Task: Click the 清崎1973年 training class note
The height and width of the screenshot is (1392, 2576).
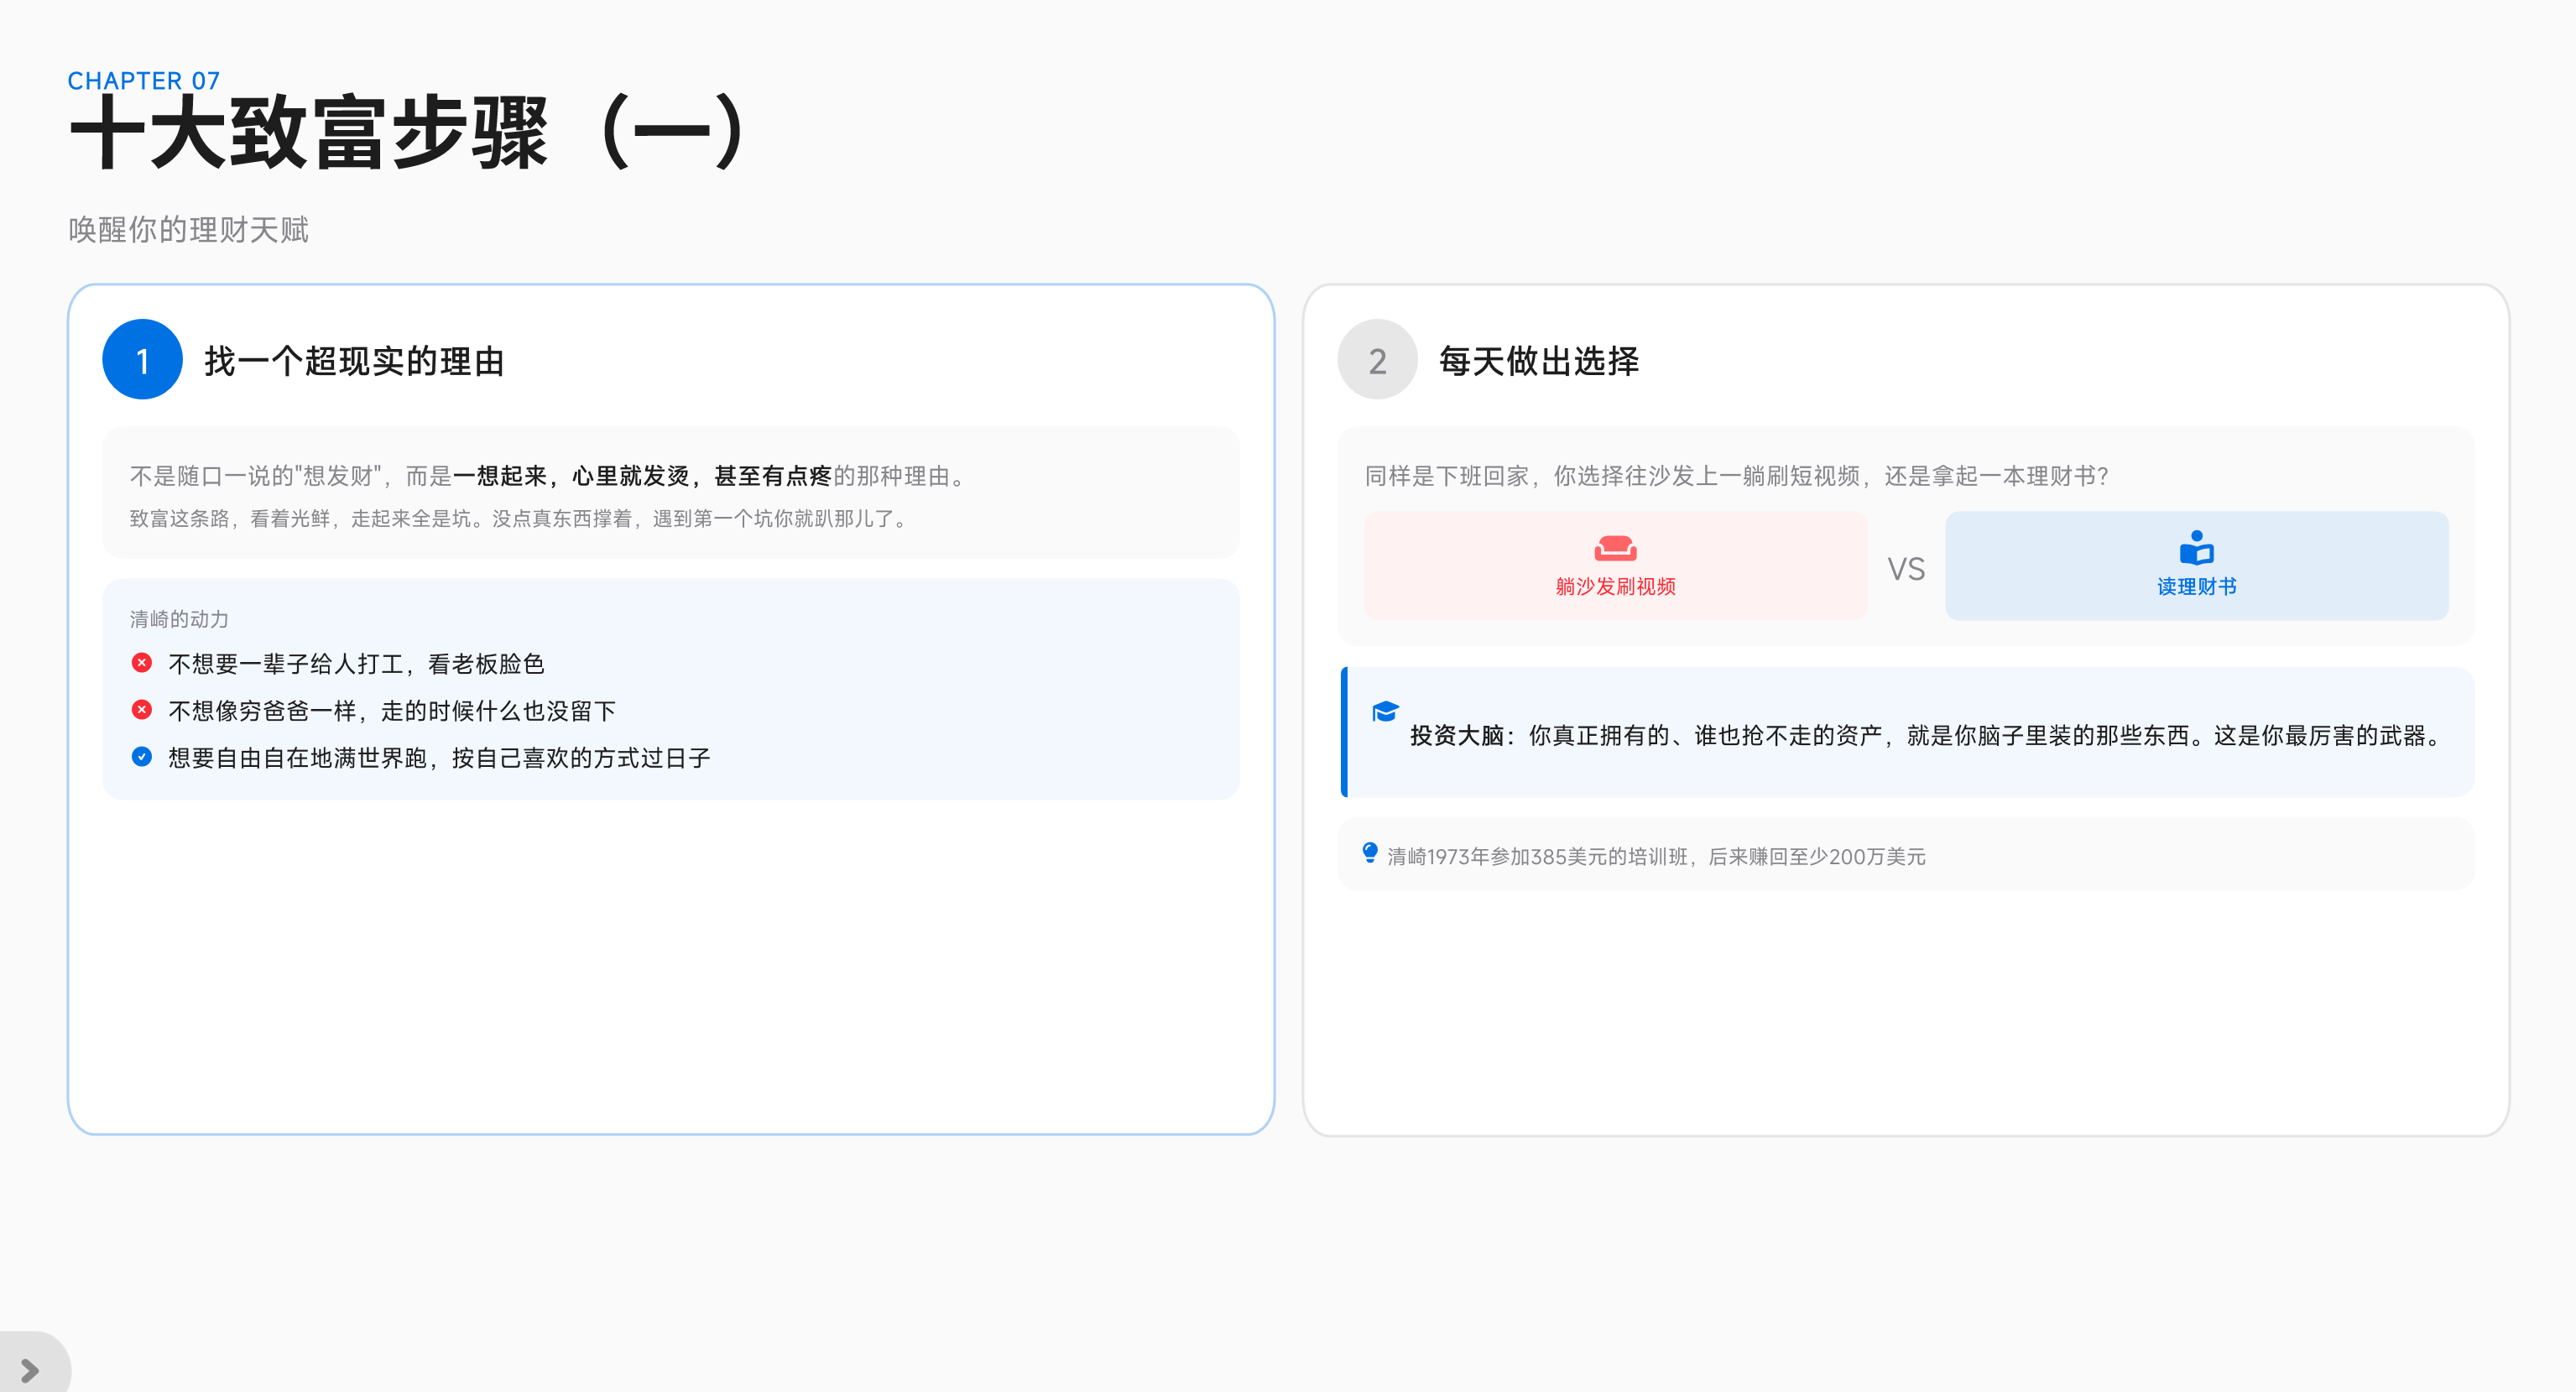Action: point(1655,856)
